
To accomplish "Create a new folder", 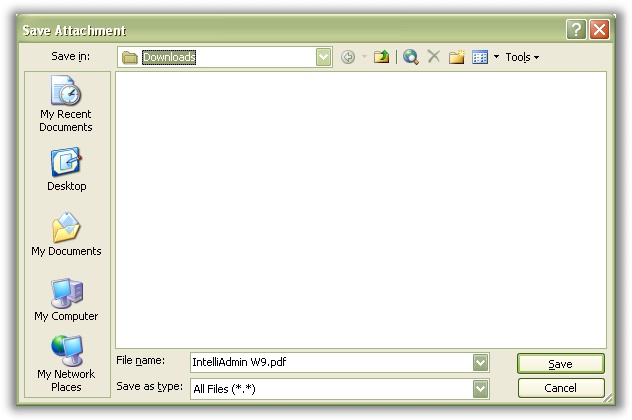I will tap(457, 57).
